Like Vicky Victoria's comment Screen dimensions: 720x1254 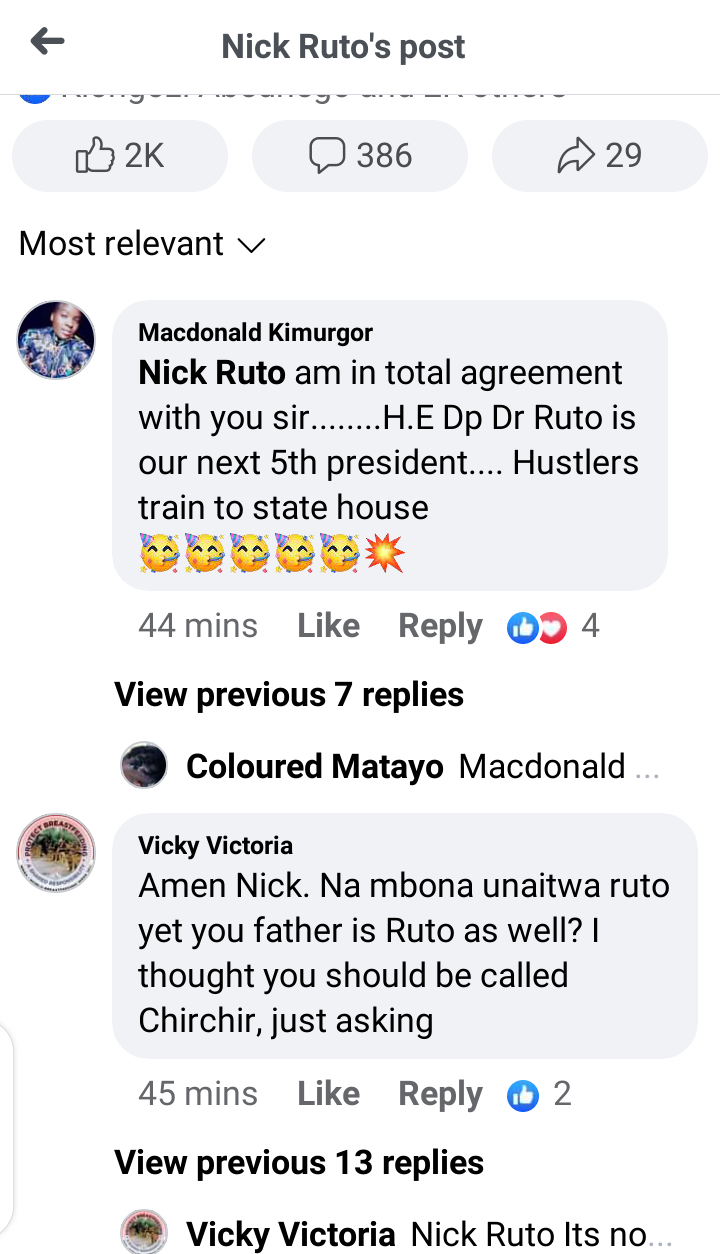[328, 1094]
